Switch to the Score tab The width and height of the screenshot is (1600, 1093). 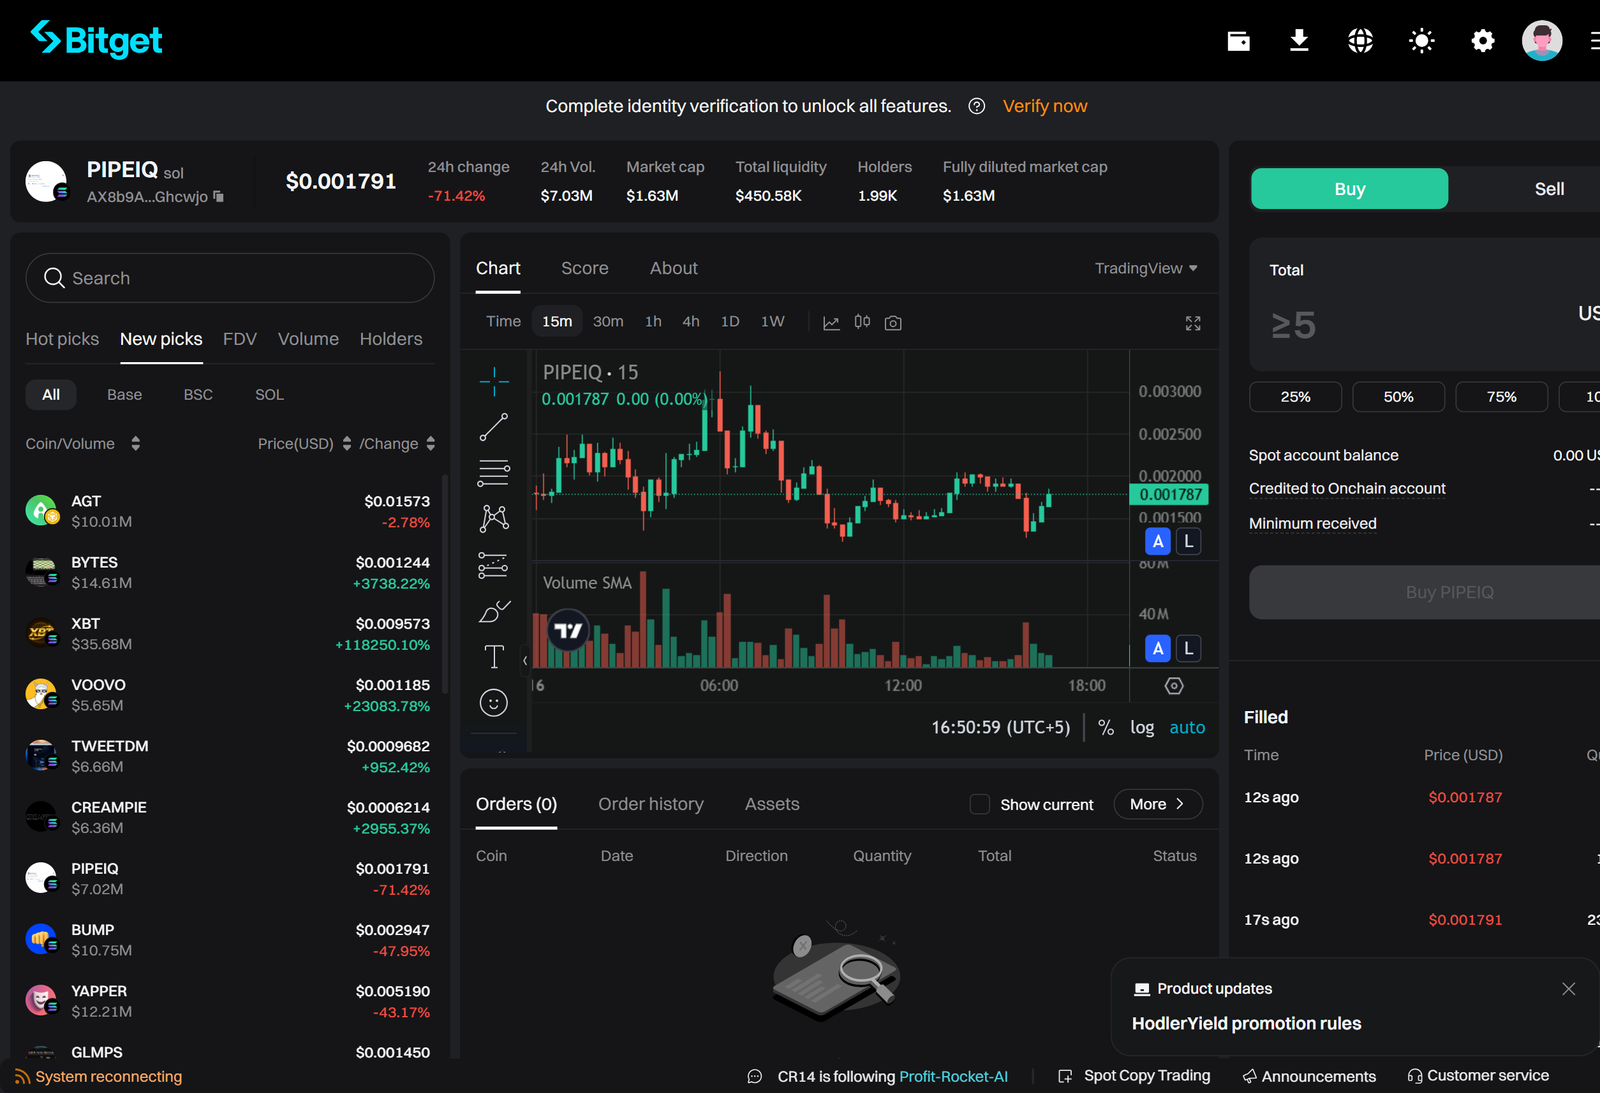(x=585, y=268)
